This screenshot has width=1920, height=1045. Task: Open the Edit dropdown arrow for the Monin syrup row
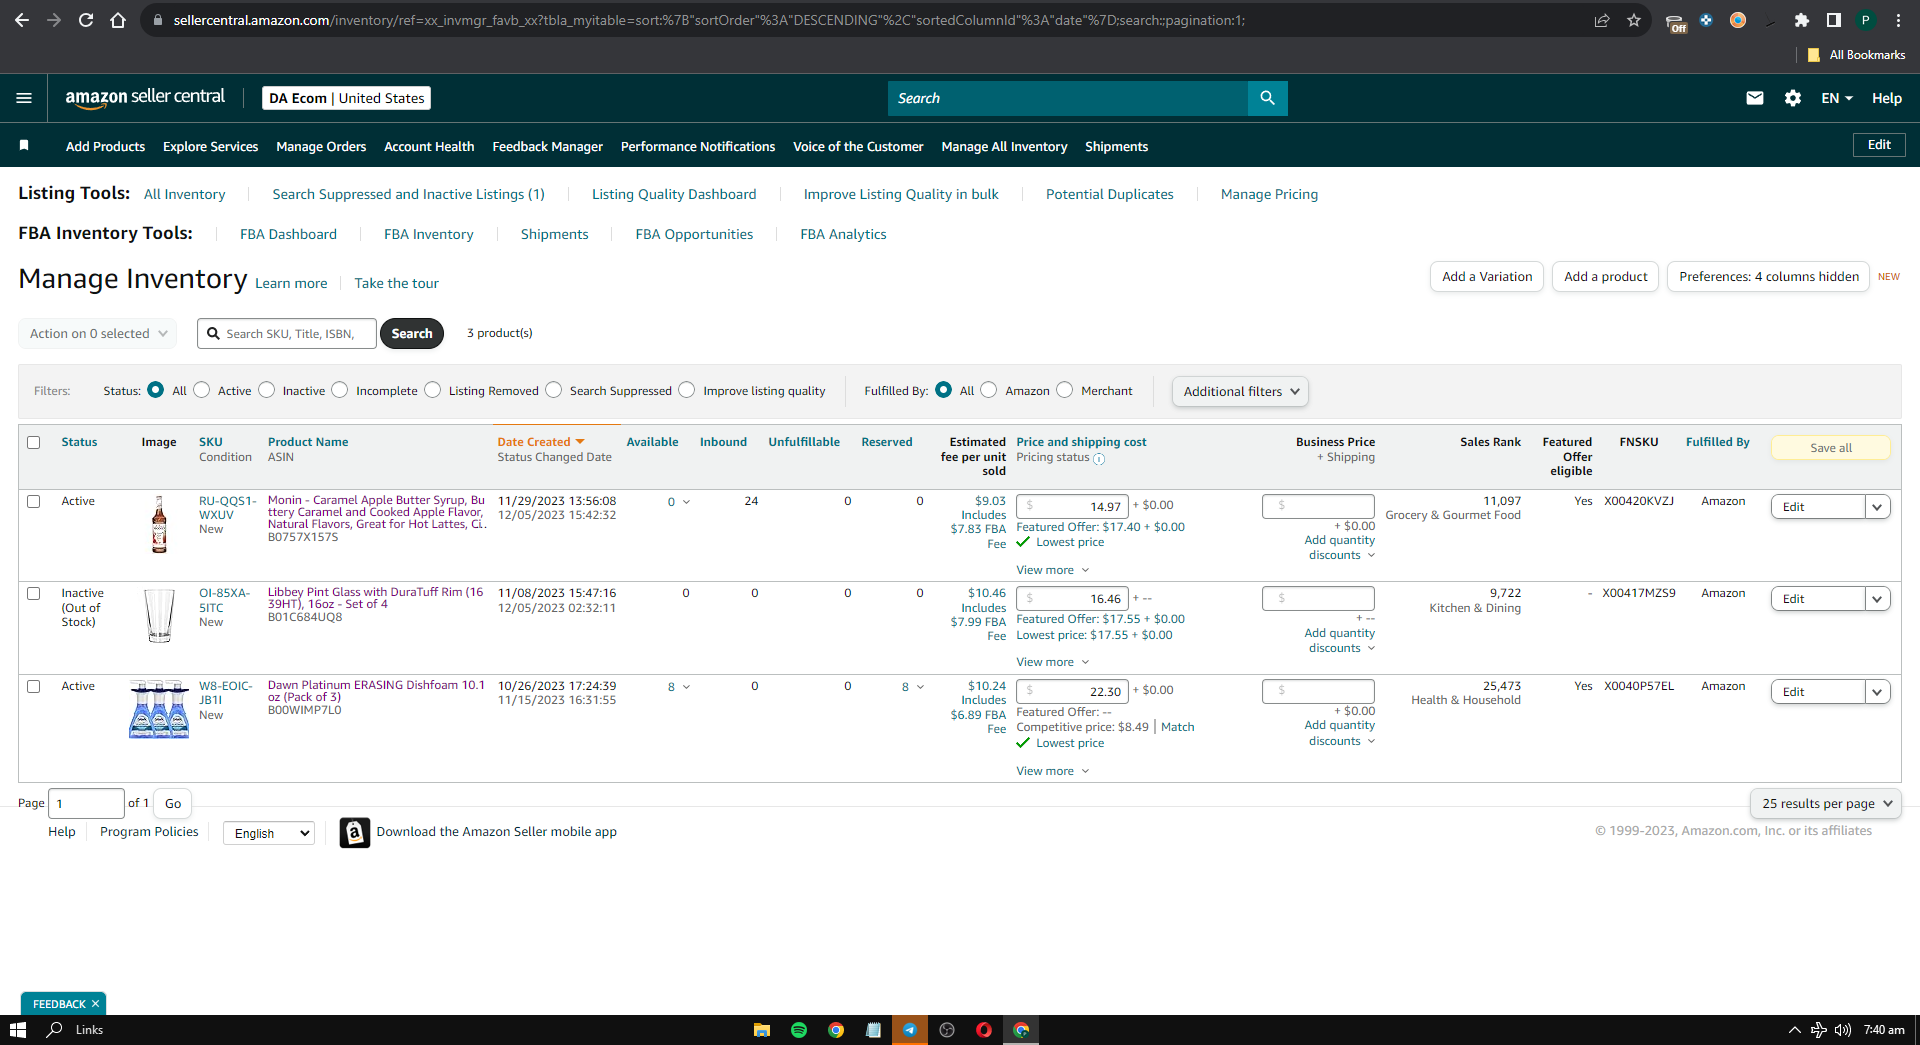pyautogui.click(x=1877, y=507)
